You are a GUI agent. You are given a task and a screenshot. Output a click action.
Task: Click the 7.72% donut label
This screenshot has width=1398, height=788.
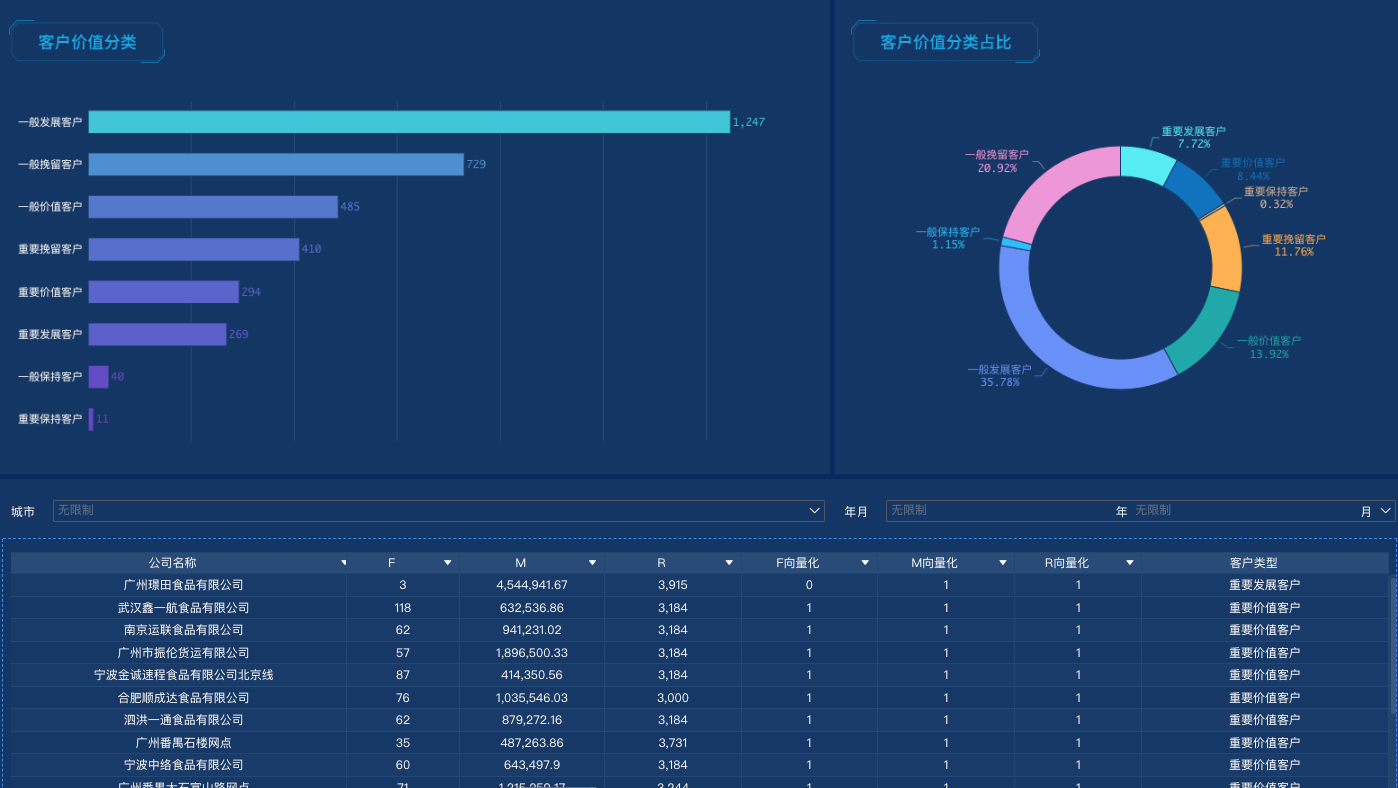[x=1194, y=144]
